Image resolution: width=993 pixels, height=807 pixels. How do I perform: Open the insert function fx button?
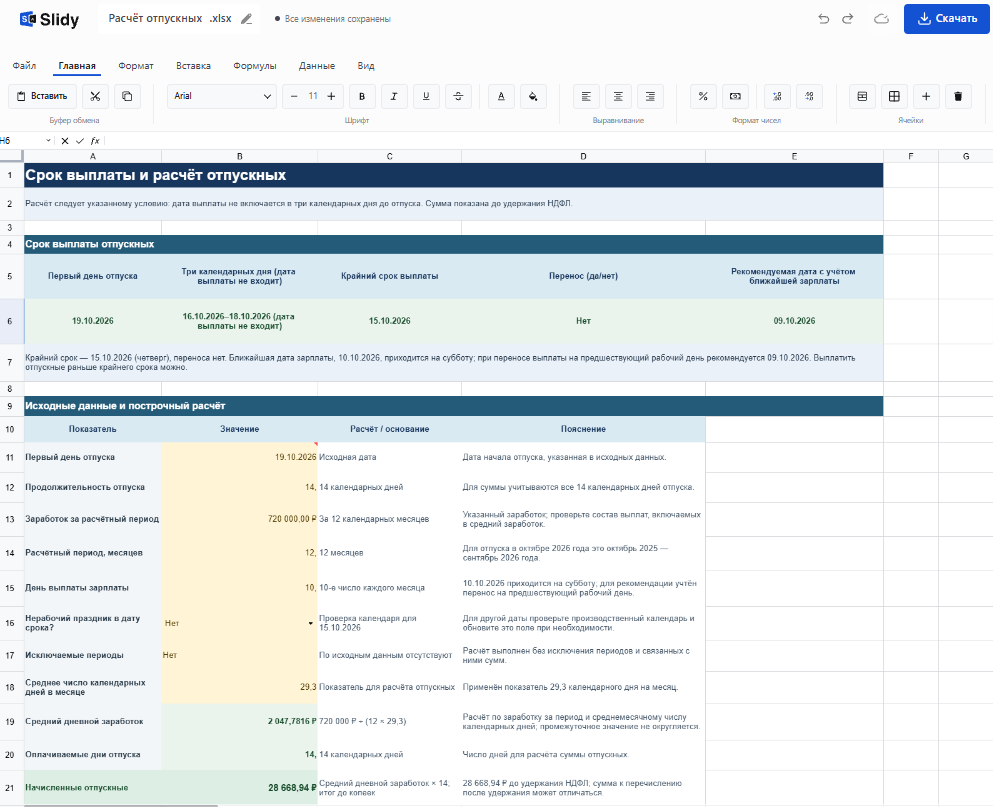(x=95, y=141)
